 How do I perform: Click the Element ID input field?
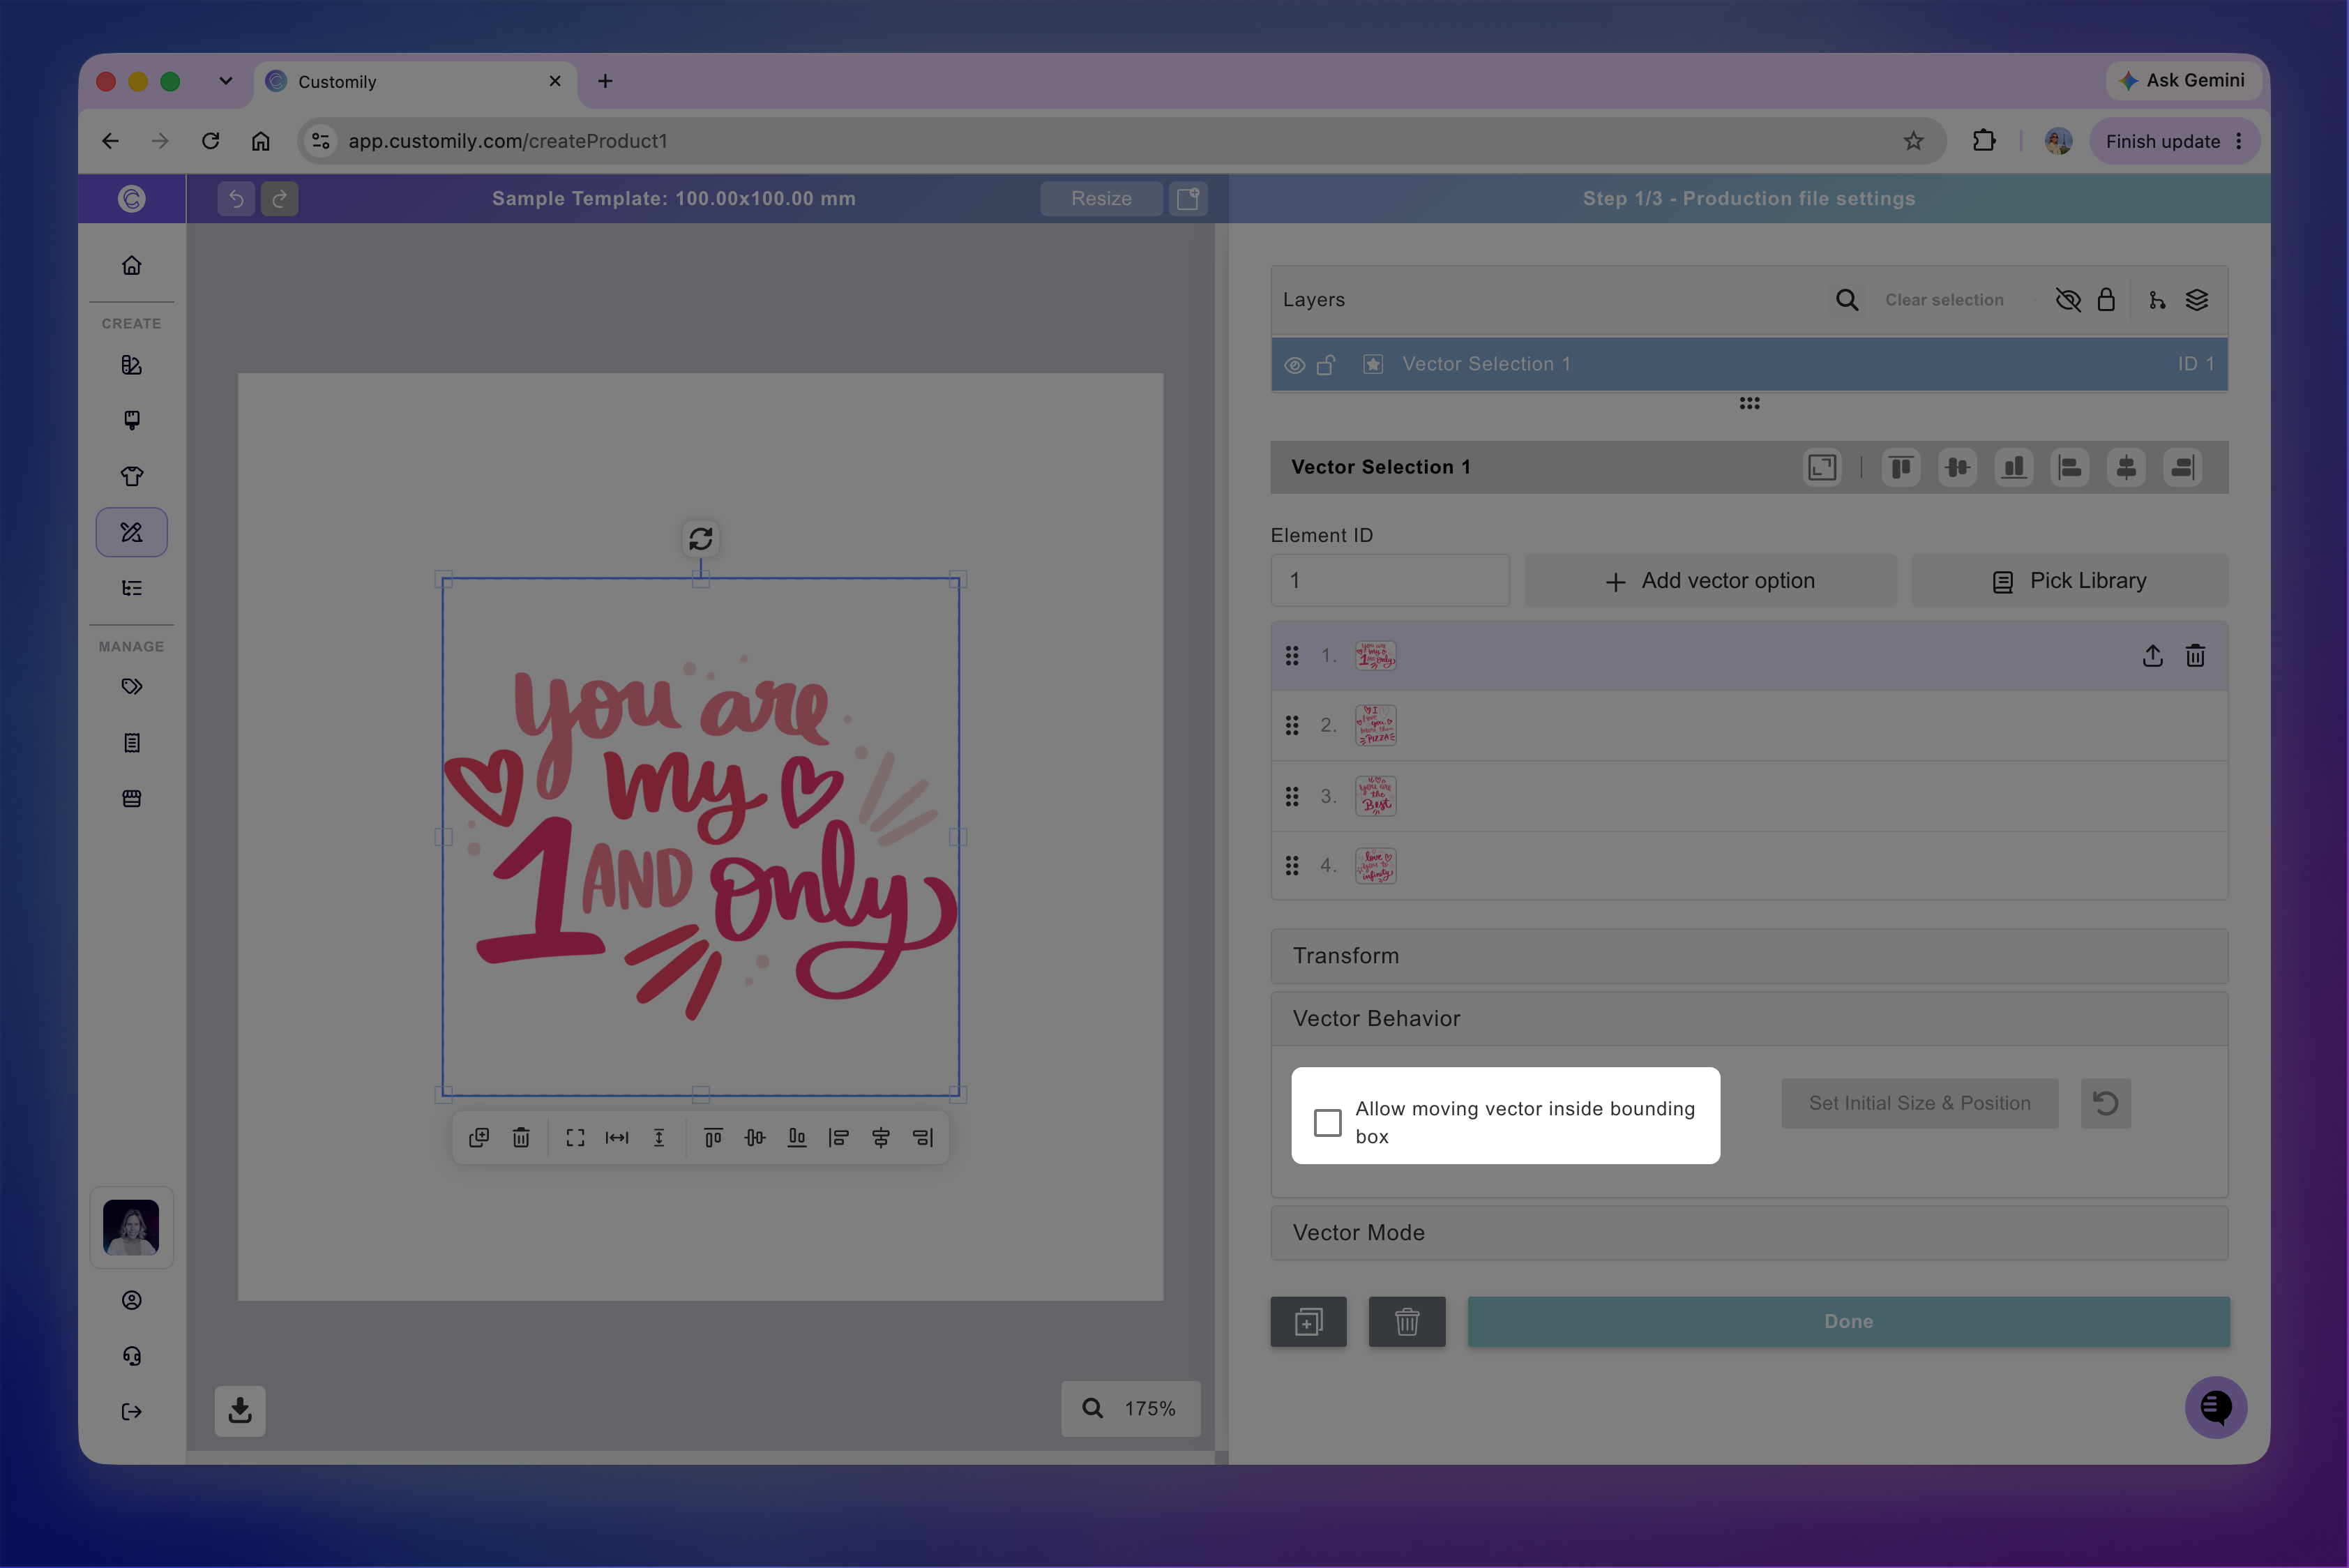1390,581
